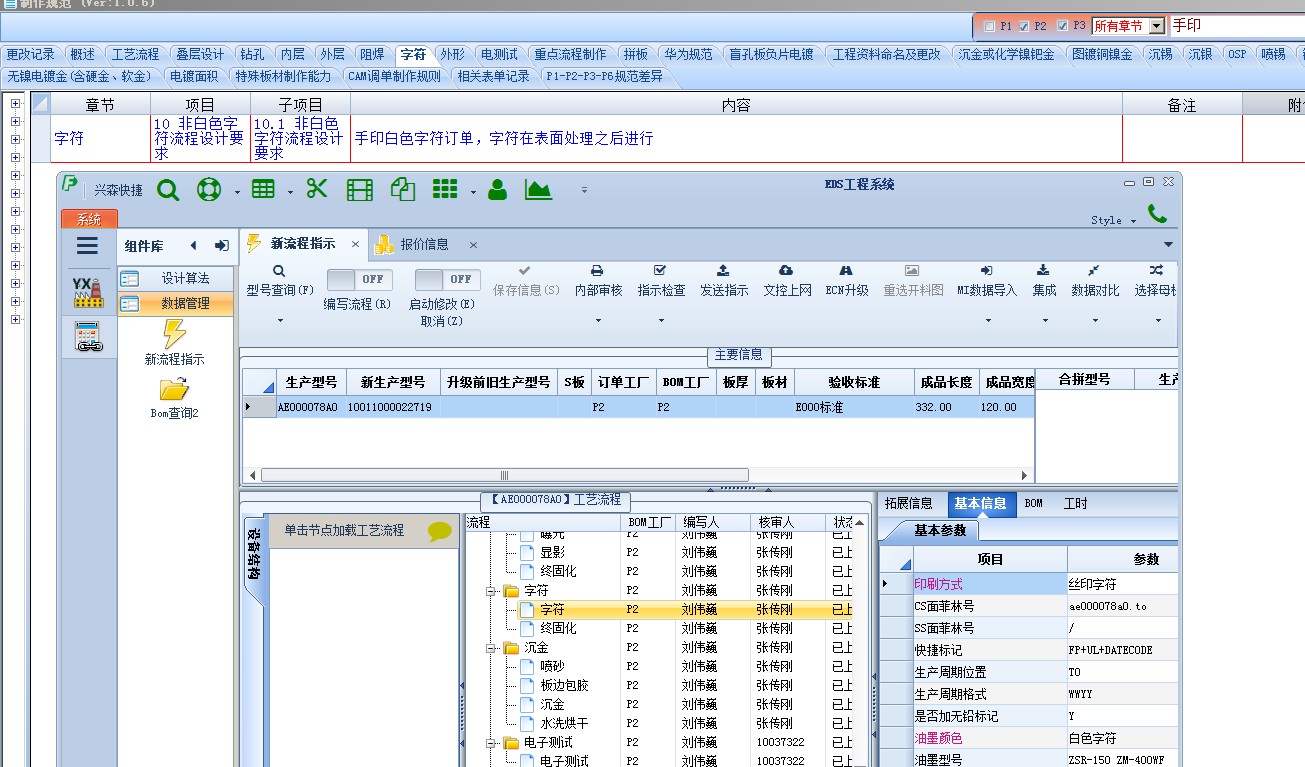Viewport: 1305px width, 767px height.
Task: Close the 新流程指示 tab
Action: click(355, 244)
